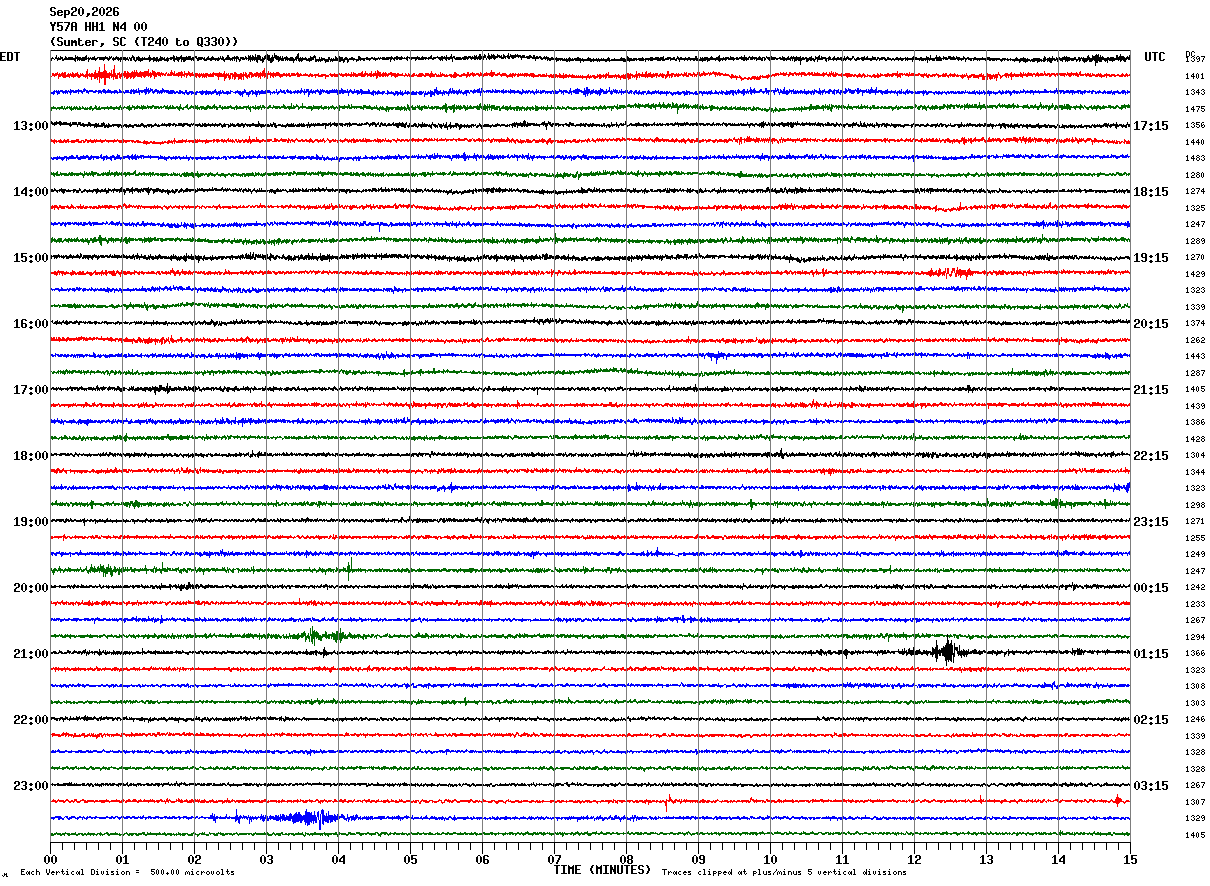
Task: Click the EDT timezone label
Action: pyautogui.click(x=10, y=57)
